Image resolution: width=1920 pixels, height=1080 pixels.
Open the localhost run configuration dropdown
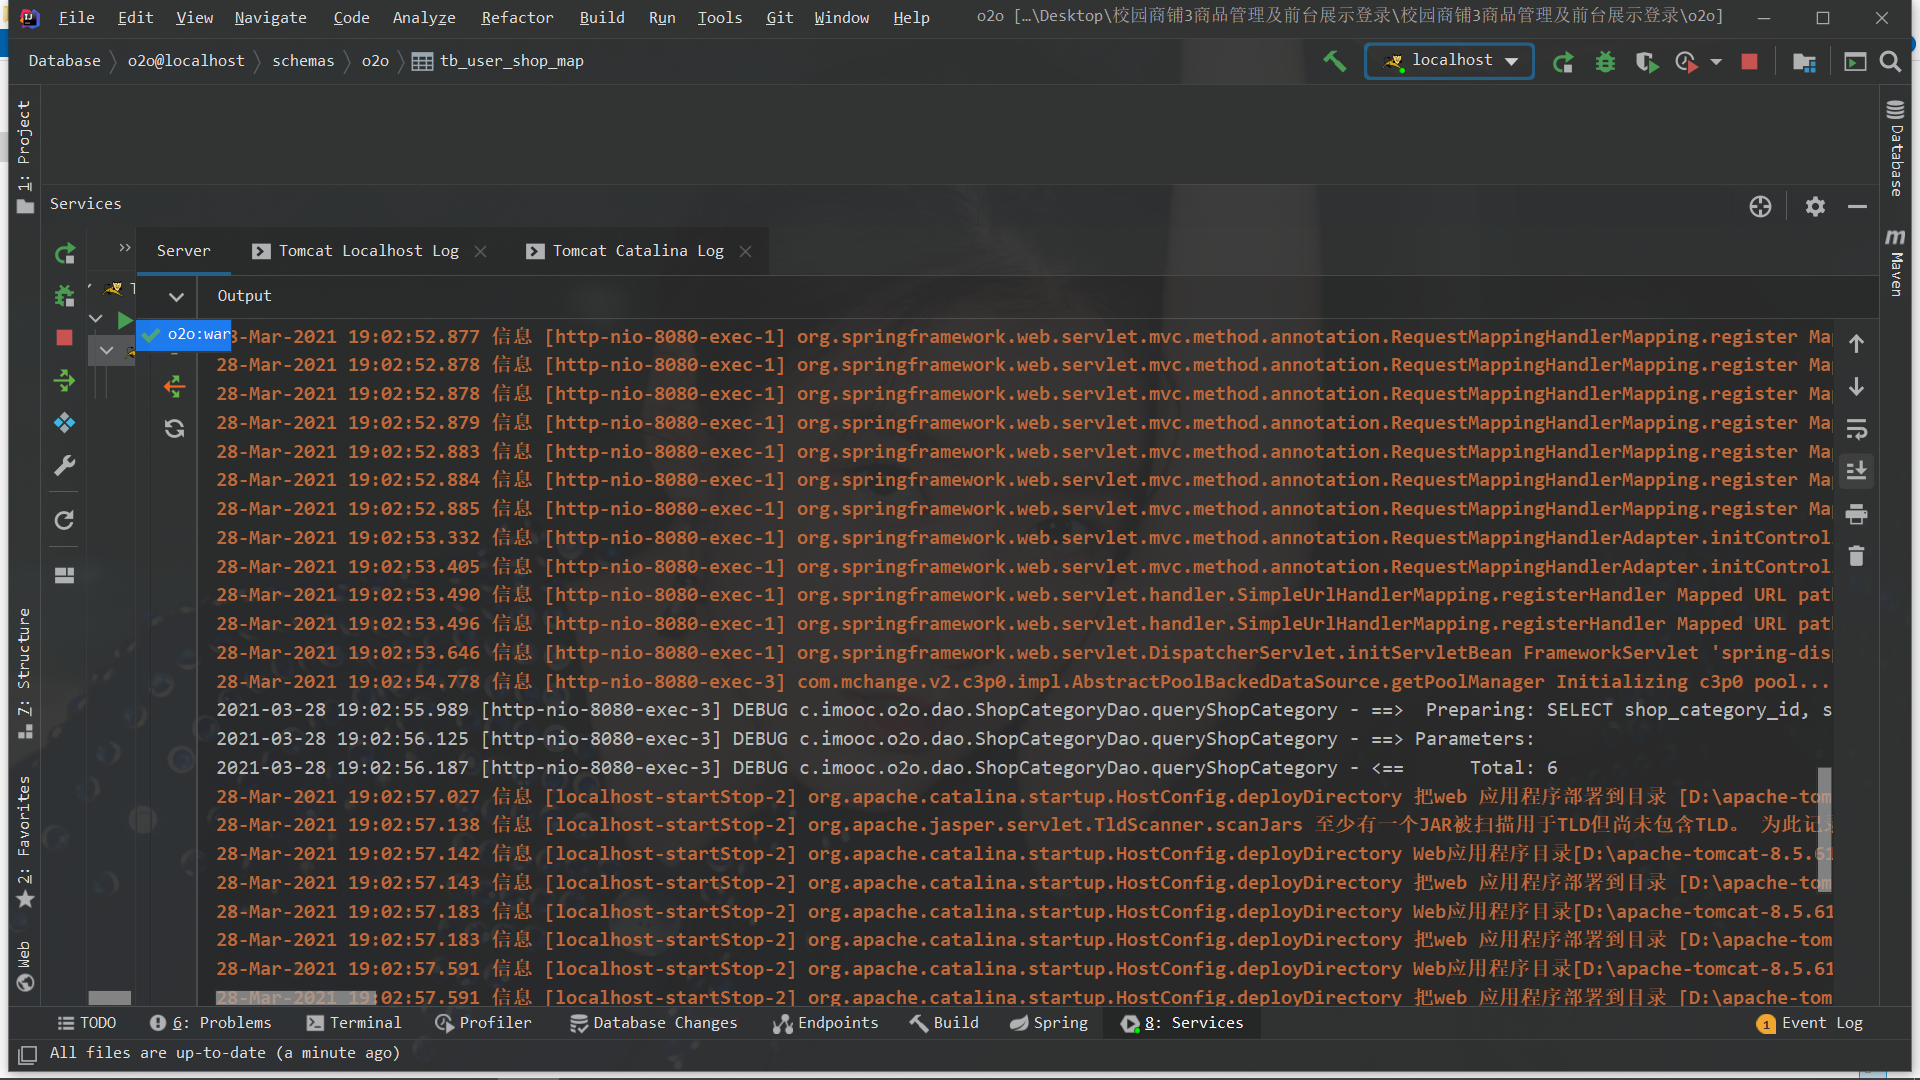pos(1449,61)
